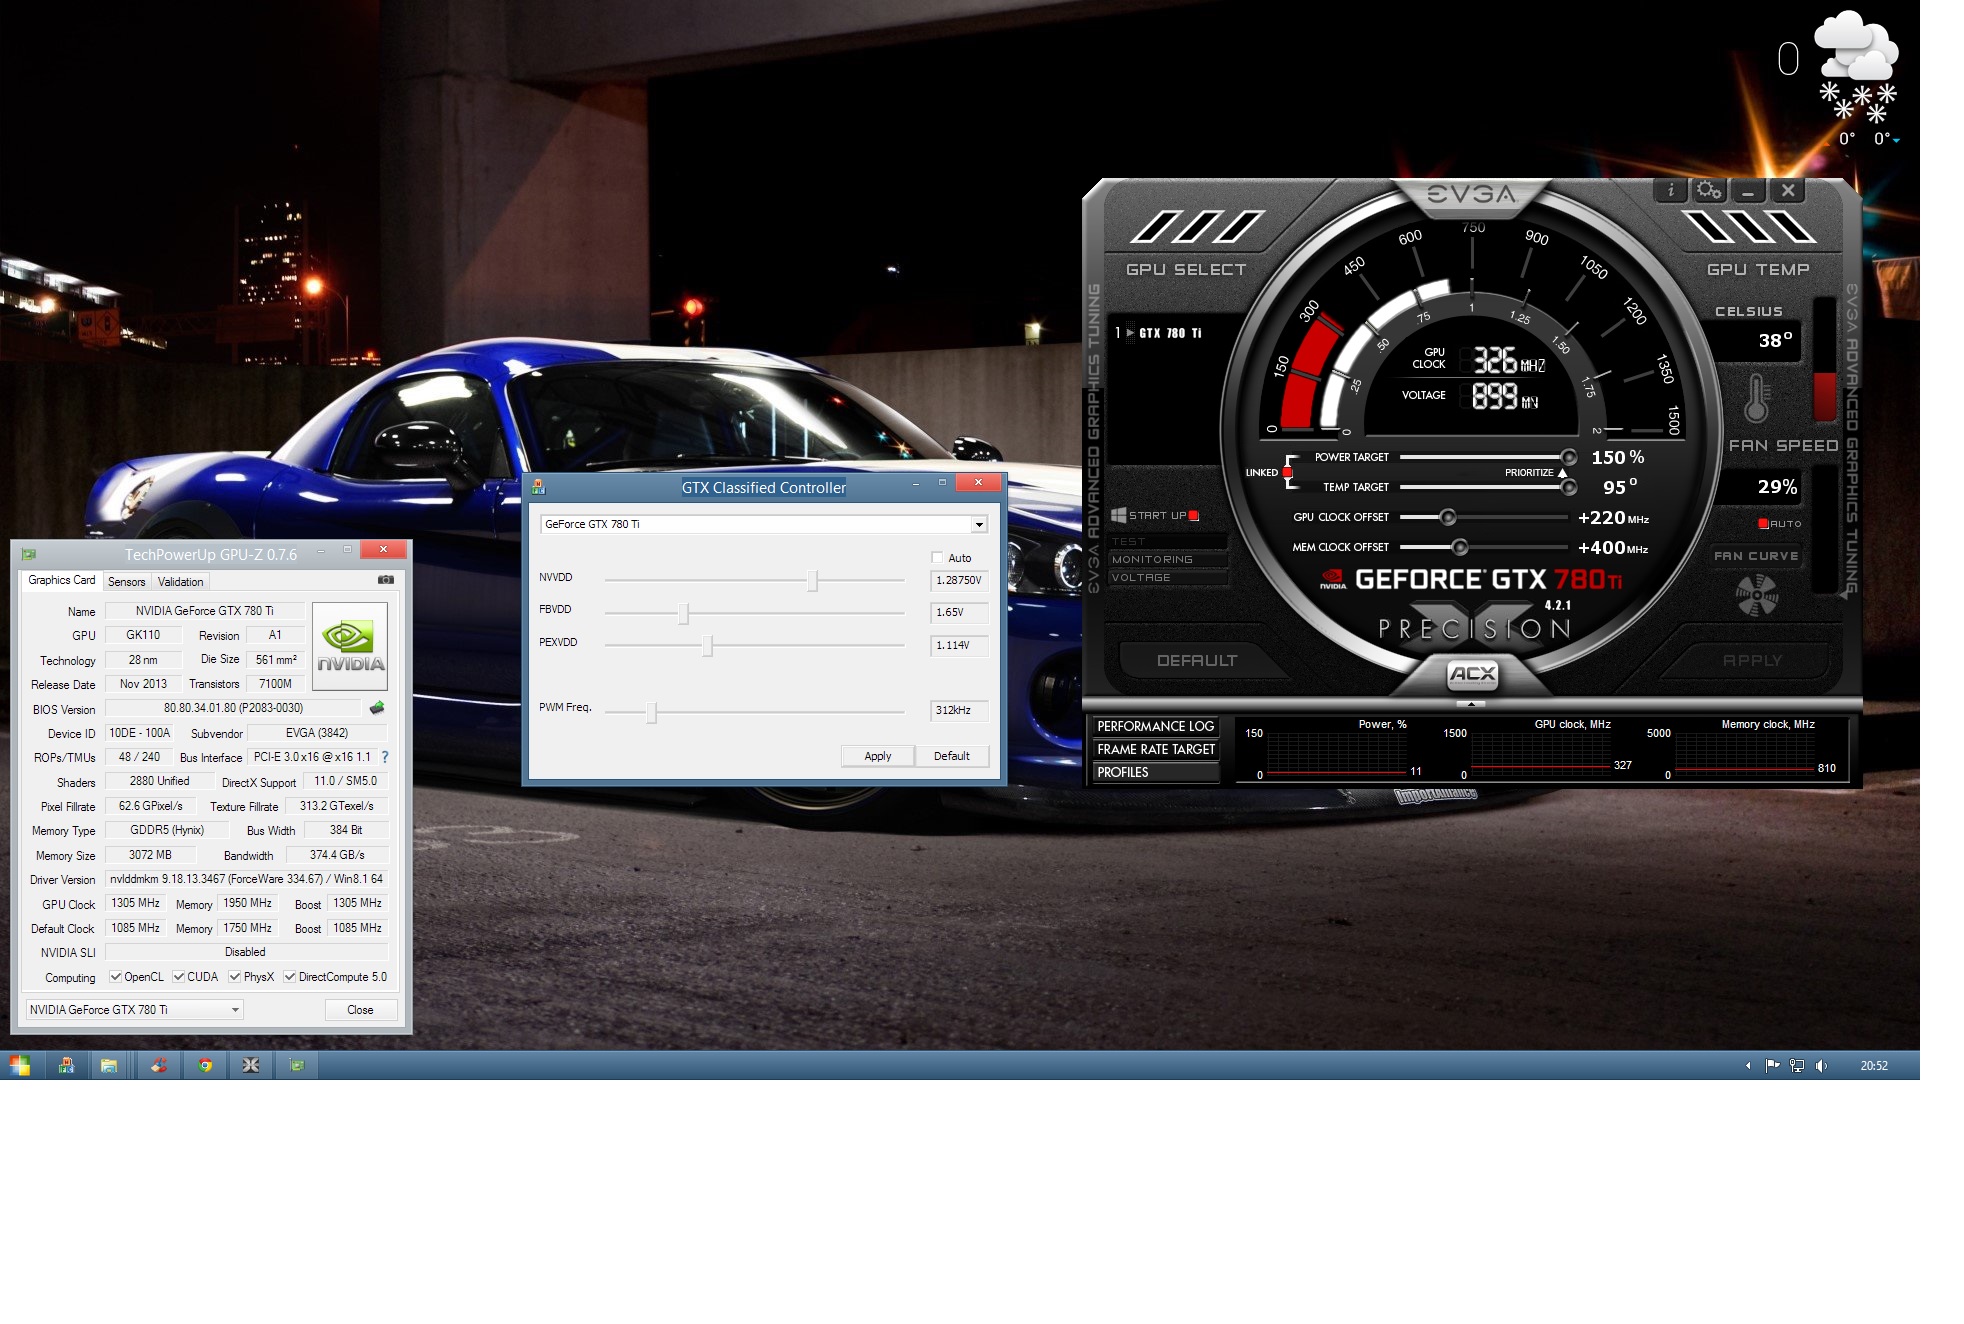Viewport: 1964px width, 1324px height.
Task: Open the Performance Log tab
Action: coord(1155,726)
